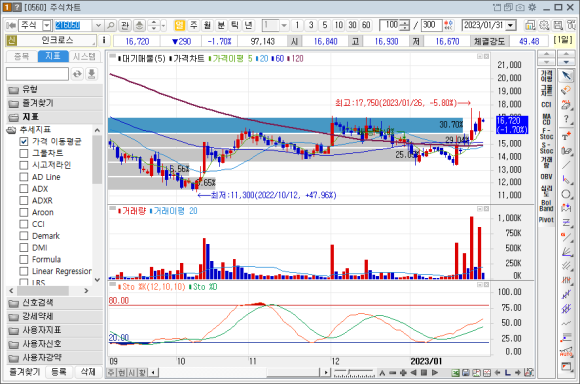Switch to the 종목 tab
Screen dimensions: 580x384
22,56
